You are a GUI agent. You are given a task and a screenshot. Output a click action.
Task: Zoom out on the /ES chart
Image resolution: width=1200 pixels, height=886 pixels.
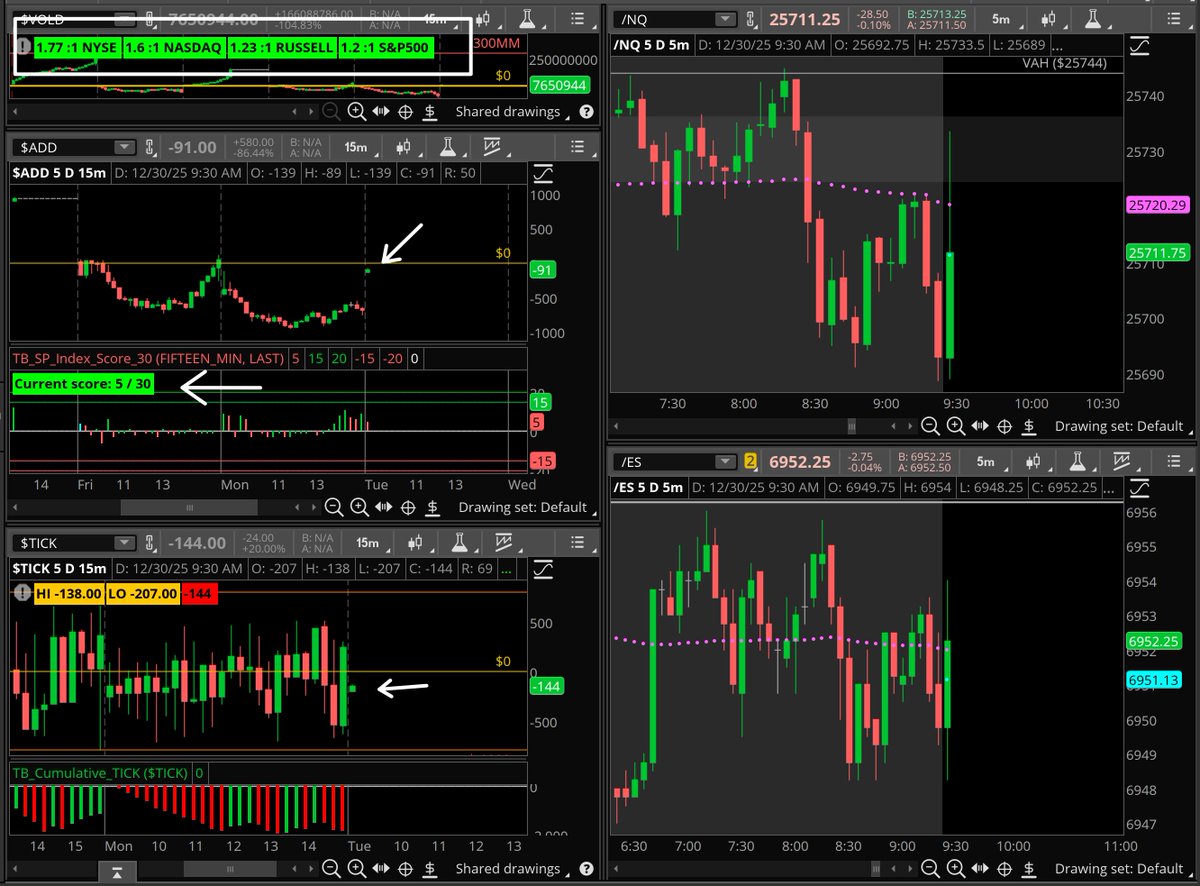[930, 869]
